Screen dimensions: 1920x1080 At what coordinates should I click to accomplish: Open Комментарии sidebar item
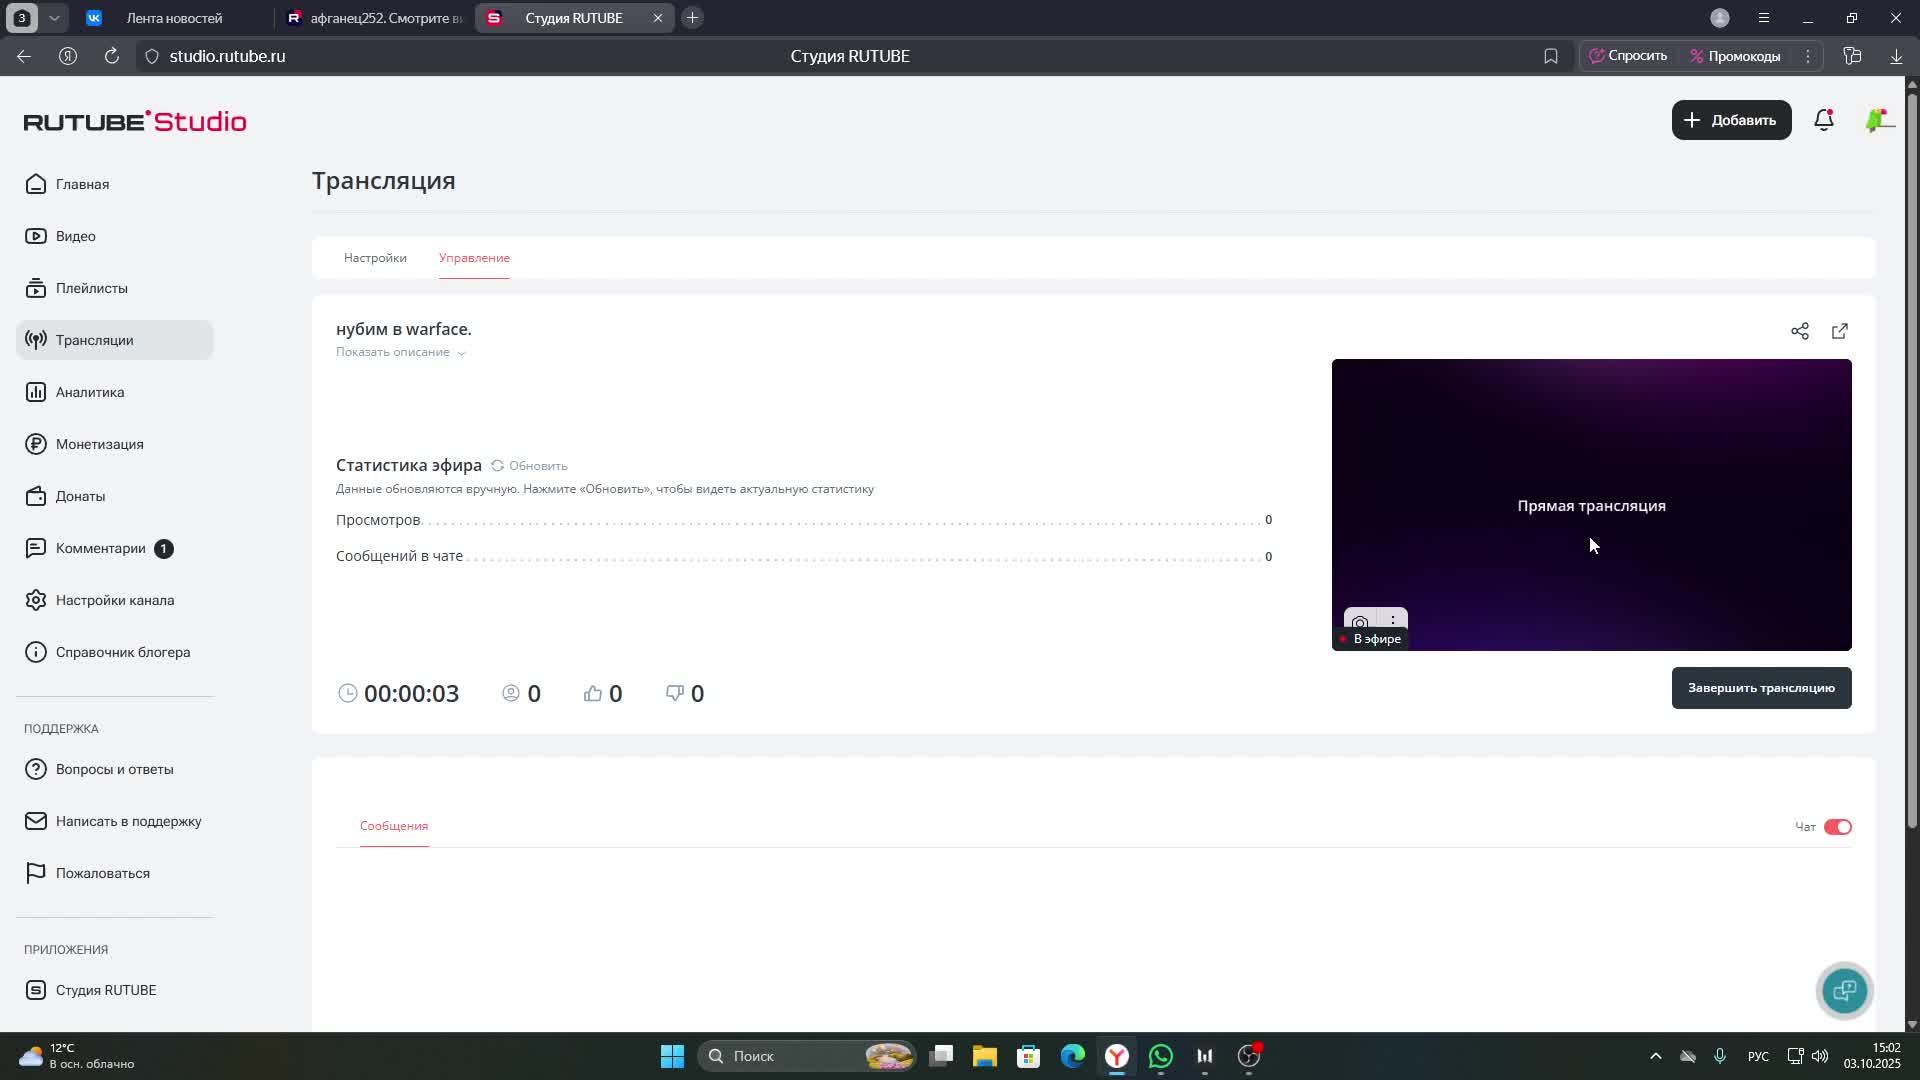pos(100,548)
